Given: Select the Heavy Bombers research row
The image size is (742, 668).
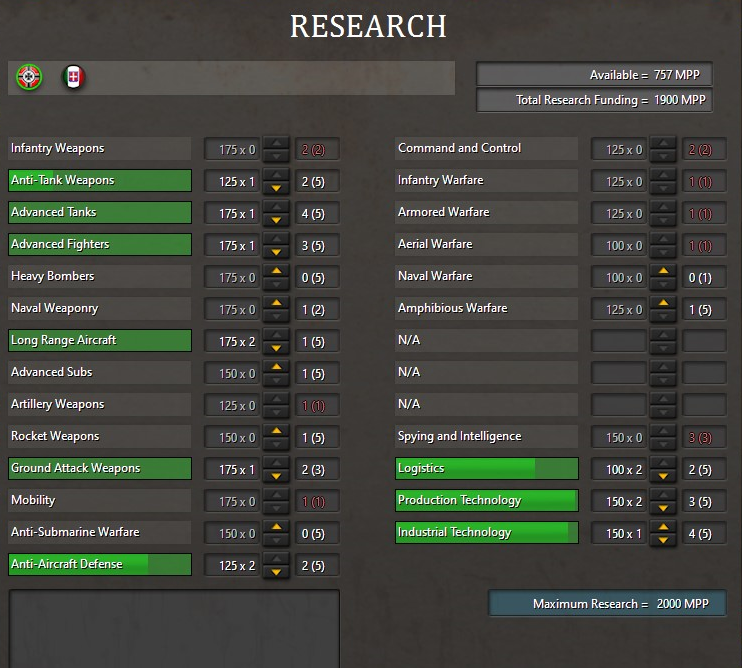Looking at the screenshot, I should point(100,276).
